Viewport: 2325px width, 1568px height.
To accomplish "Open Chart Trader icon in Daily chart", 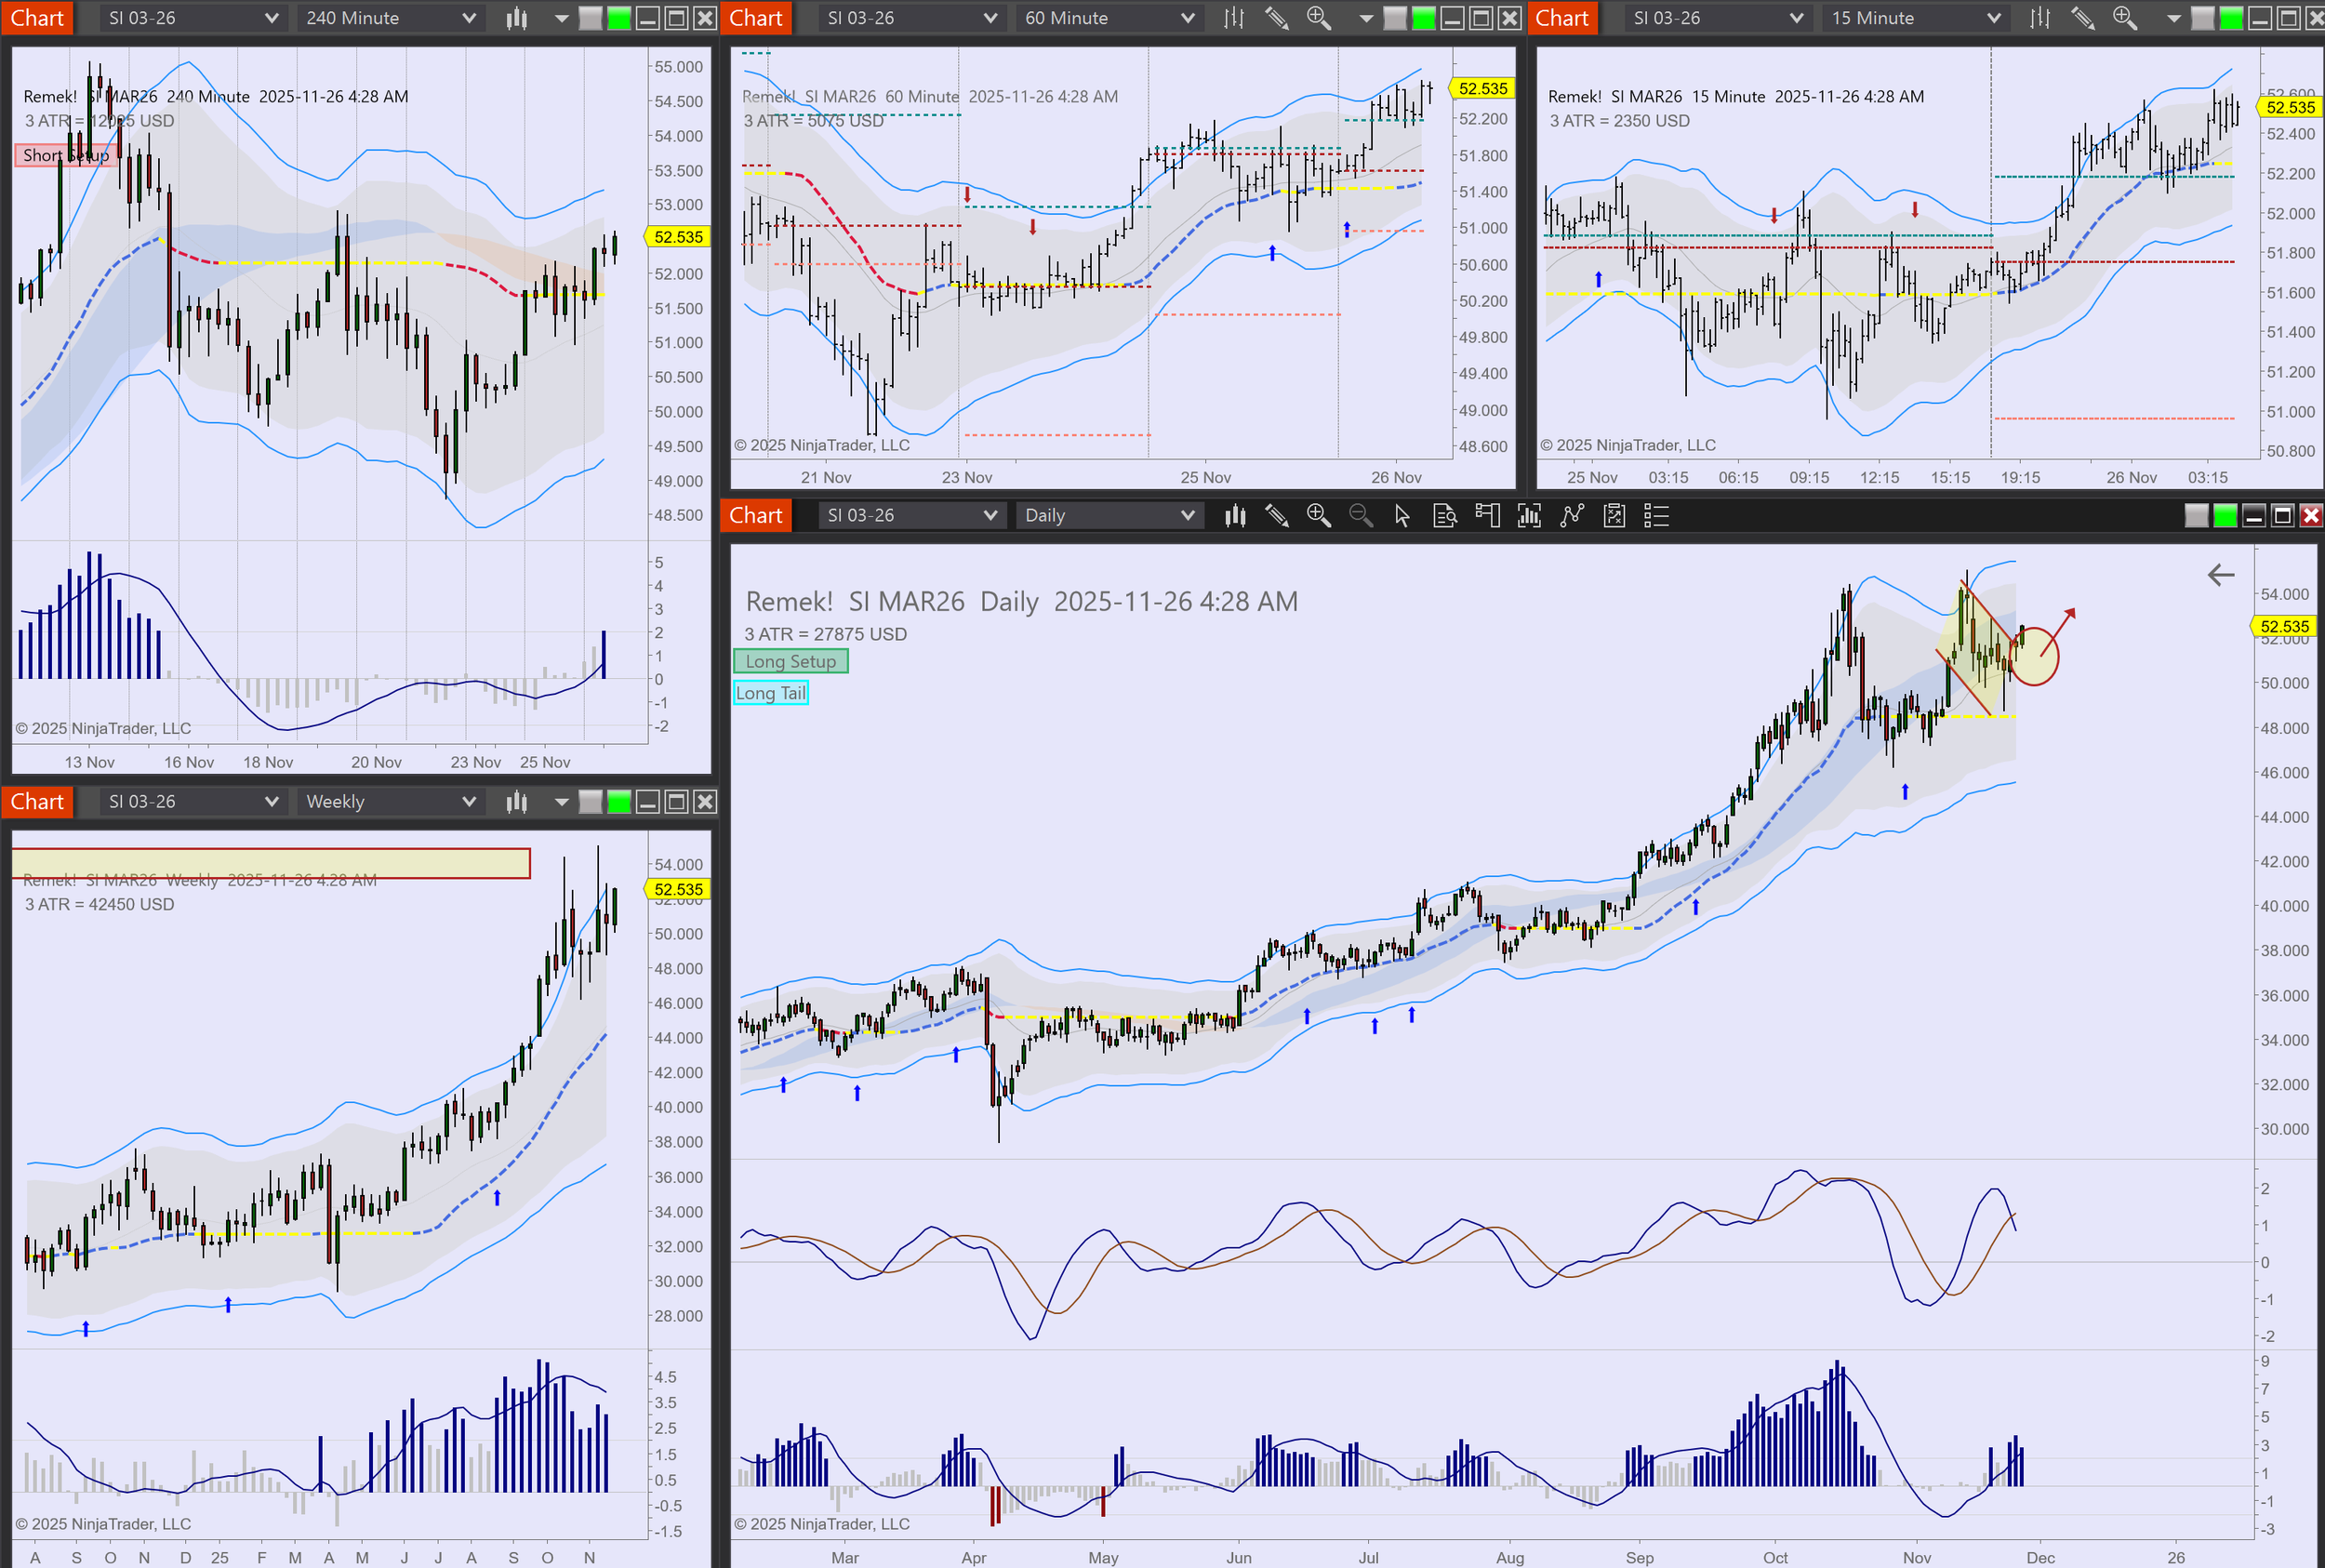I will click(1487, 515).
